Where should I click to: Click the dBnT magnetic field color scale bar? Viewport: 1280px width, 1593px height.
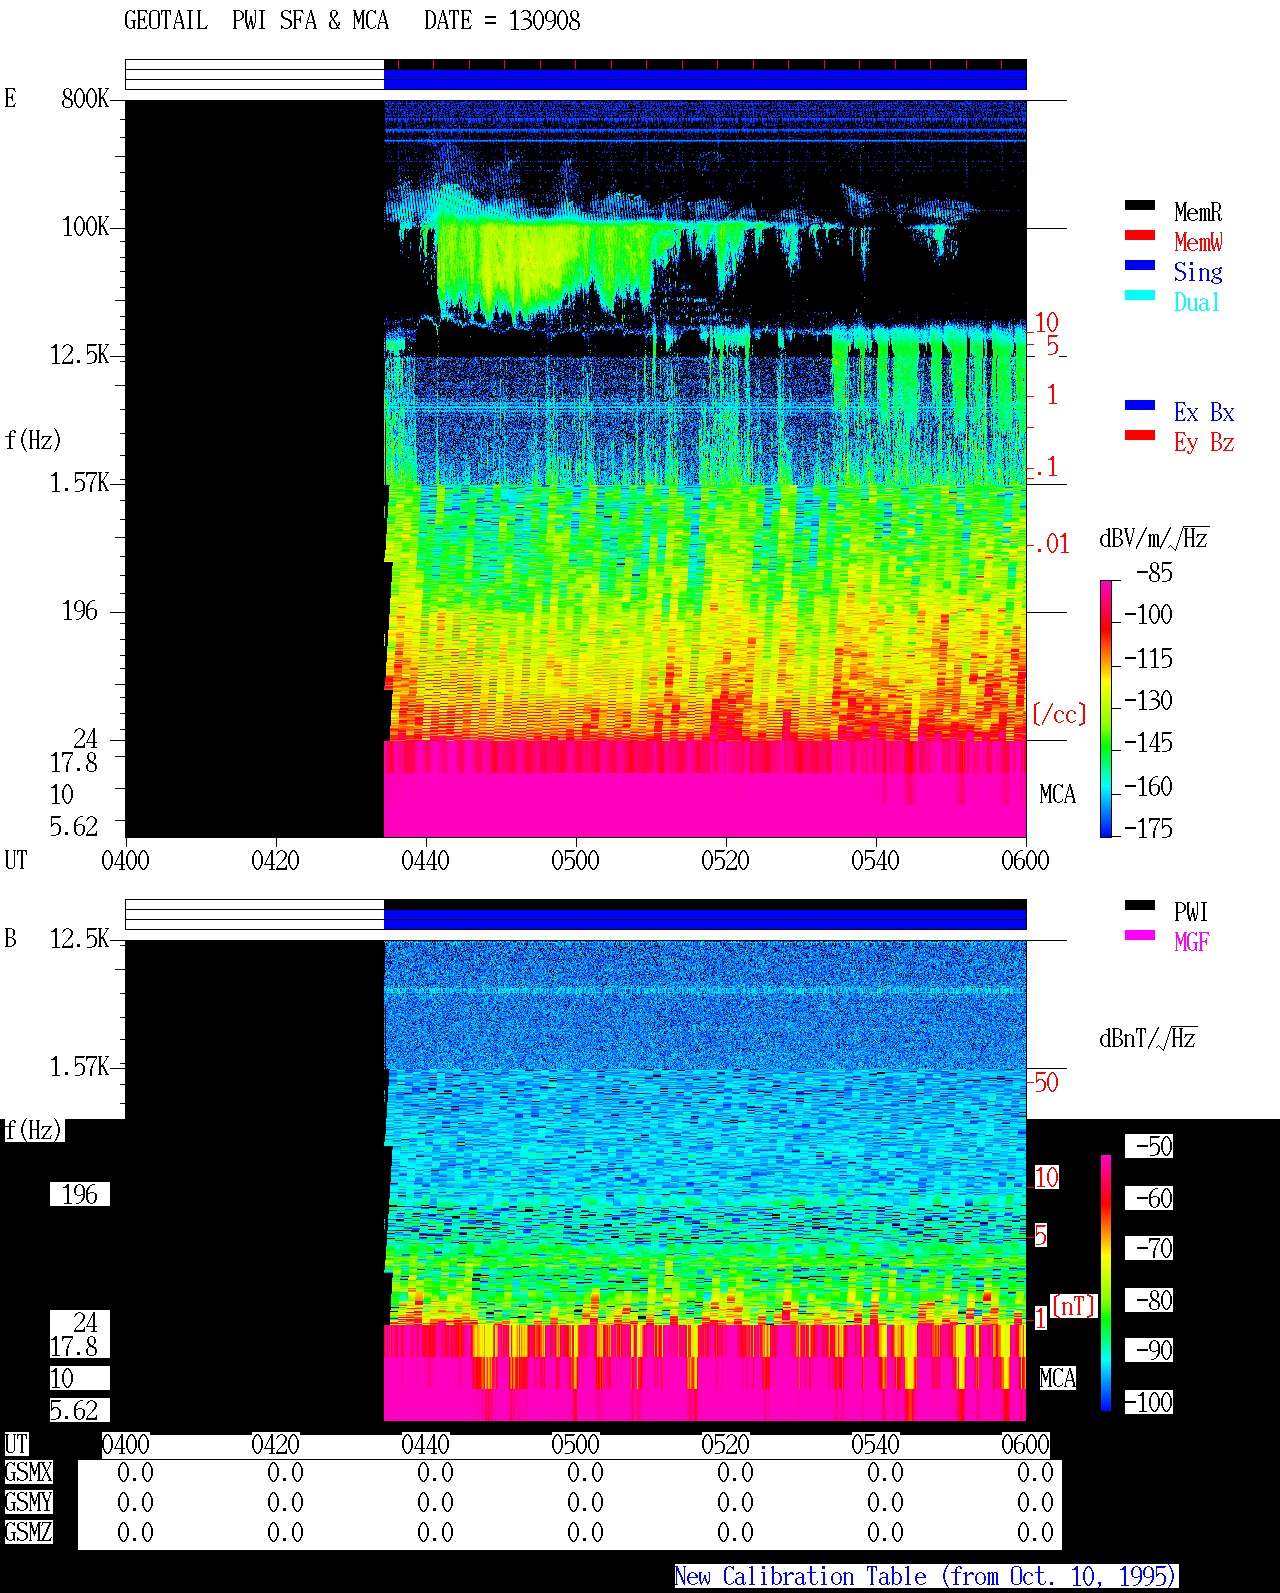[x=1106, y=1283]
